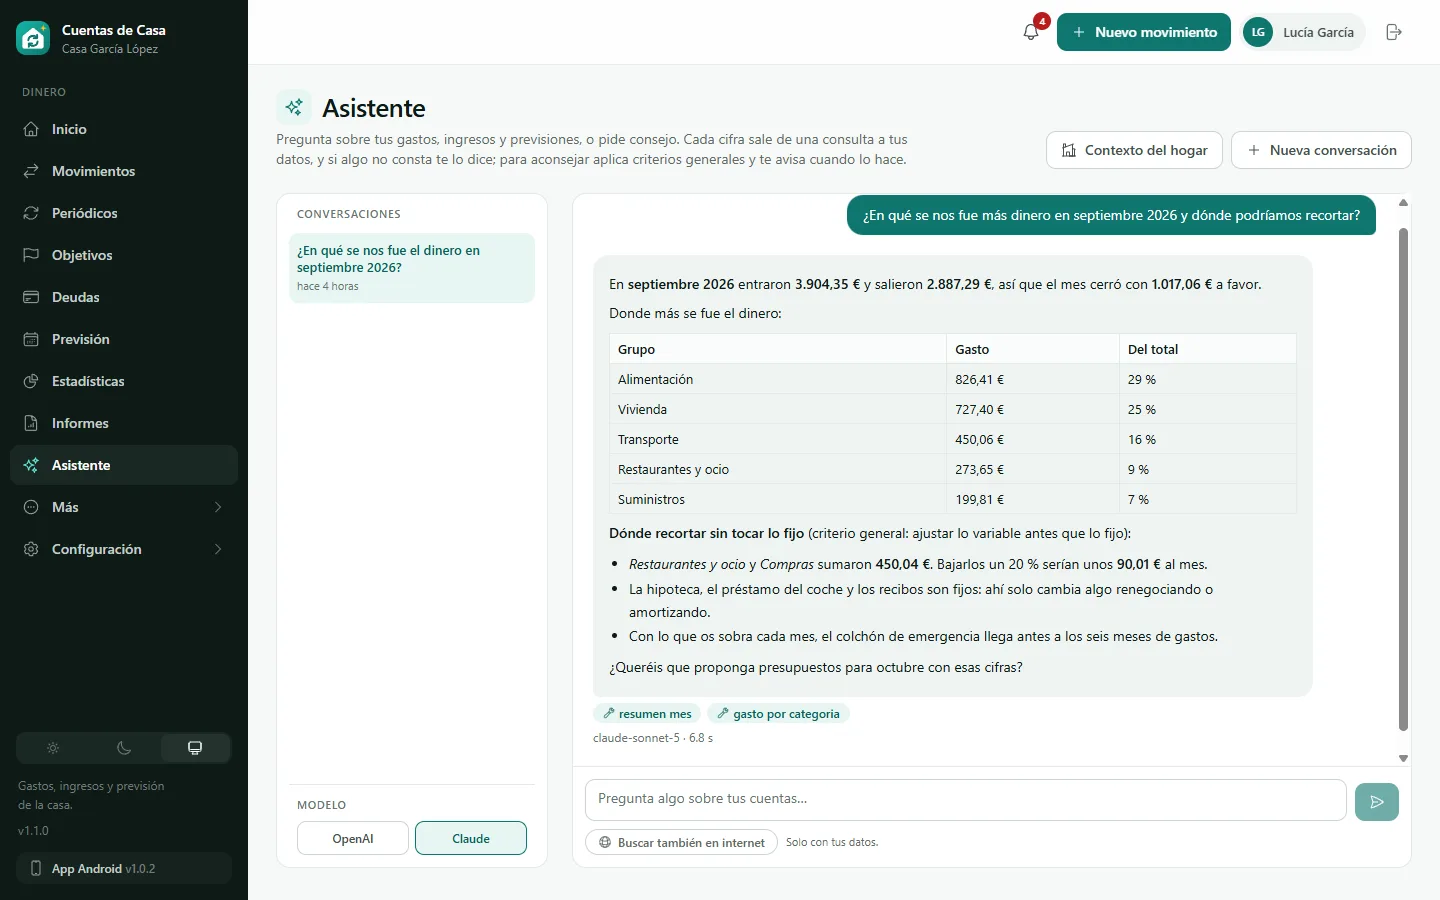Screen dimensions: 1440x900
Task: Click the gasto por categoria tool chip
Action: click(x=778, y=714)
